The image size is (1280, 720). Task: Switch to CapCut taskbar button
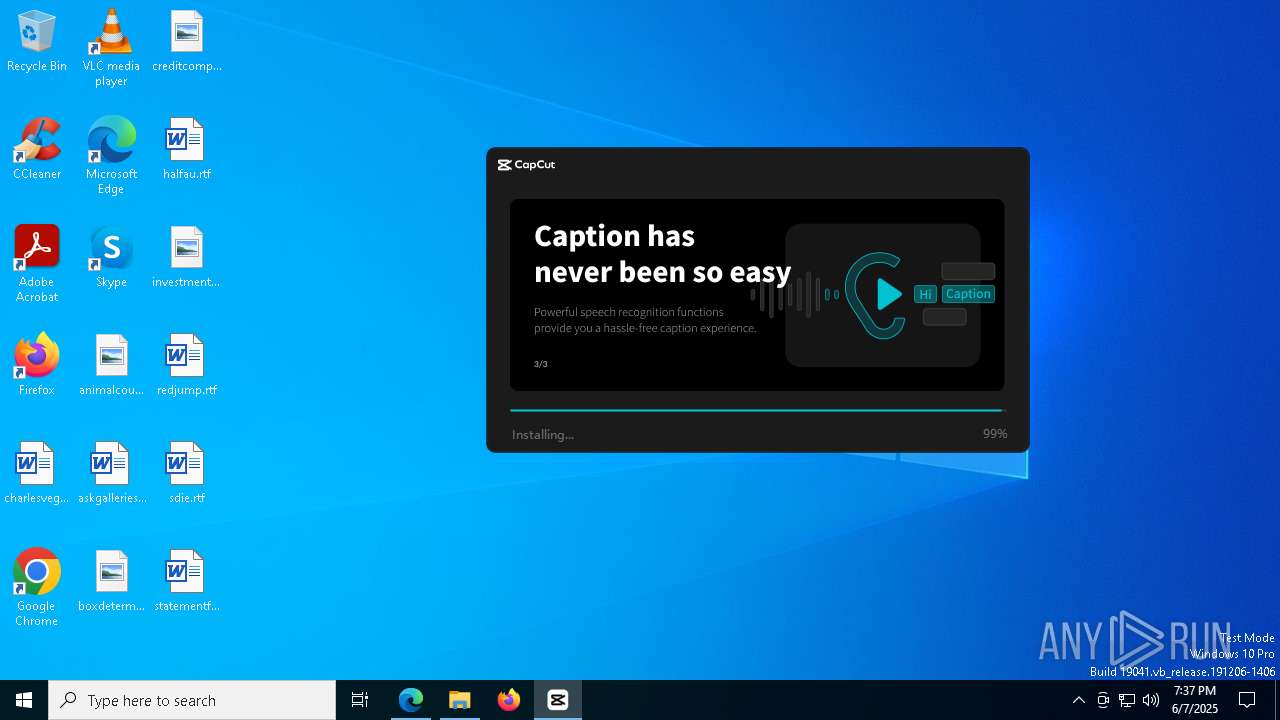point(558,700)
